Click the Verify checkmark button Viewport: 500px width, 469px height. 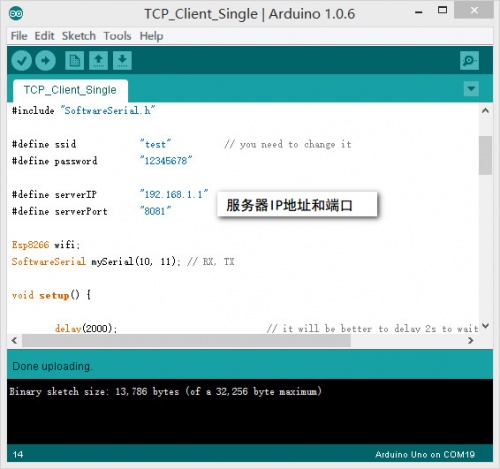tap(22, 61)
